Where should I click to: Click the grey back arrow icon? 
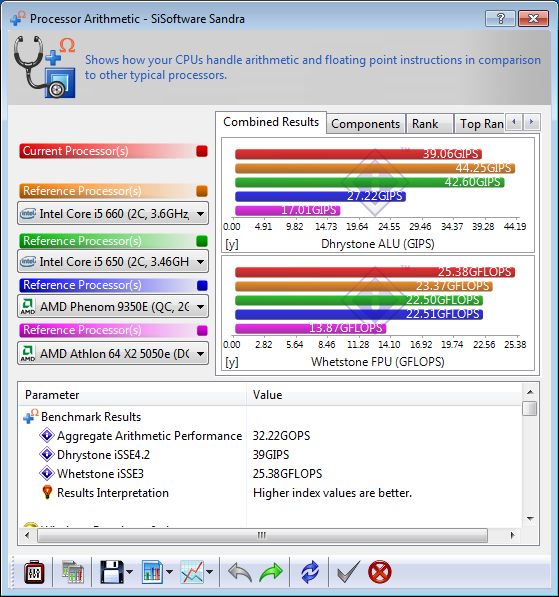click(x=240, y=573)
